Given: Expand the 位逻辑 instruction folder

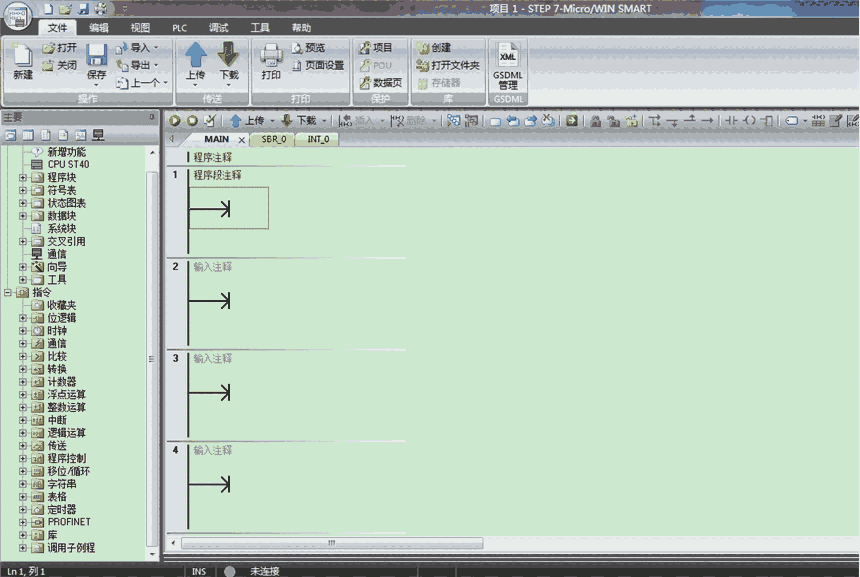Looking at the screenshot, I should pyautogui.click(x=23, y=318).
